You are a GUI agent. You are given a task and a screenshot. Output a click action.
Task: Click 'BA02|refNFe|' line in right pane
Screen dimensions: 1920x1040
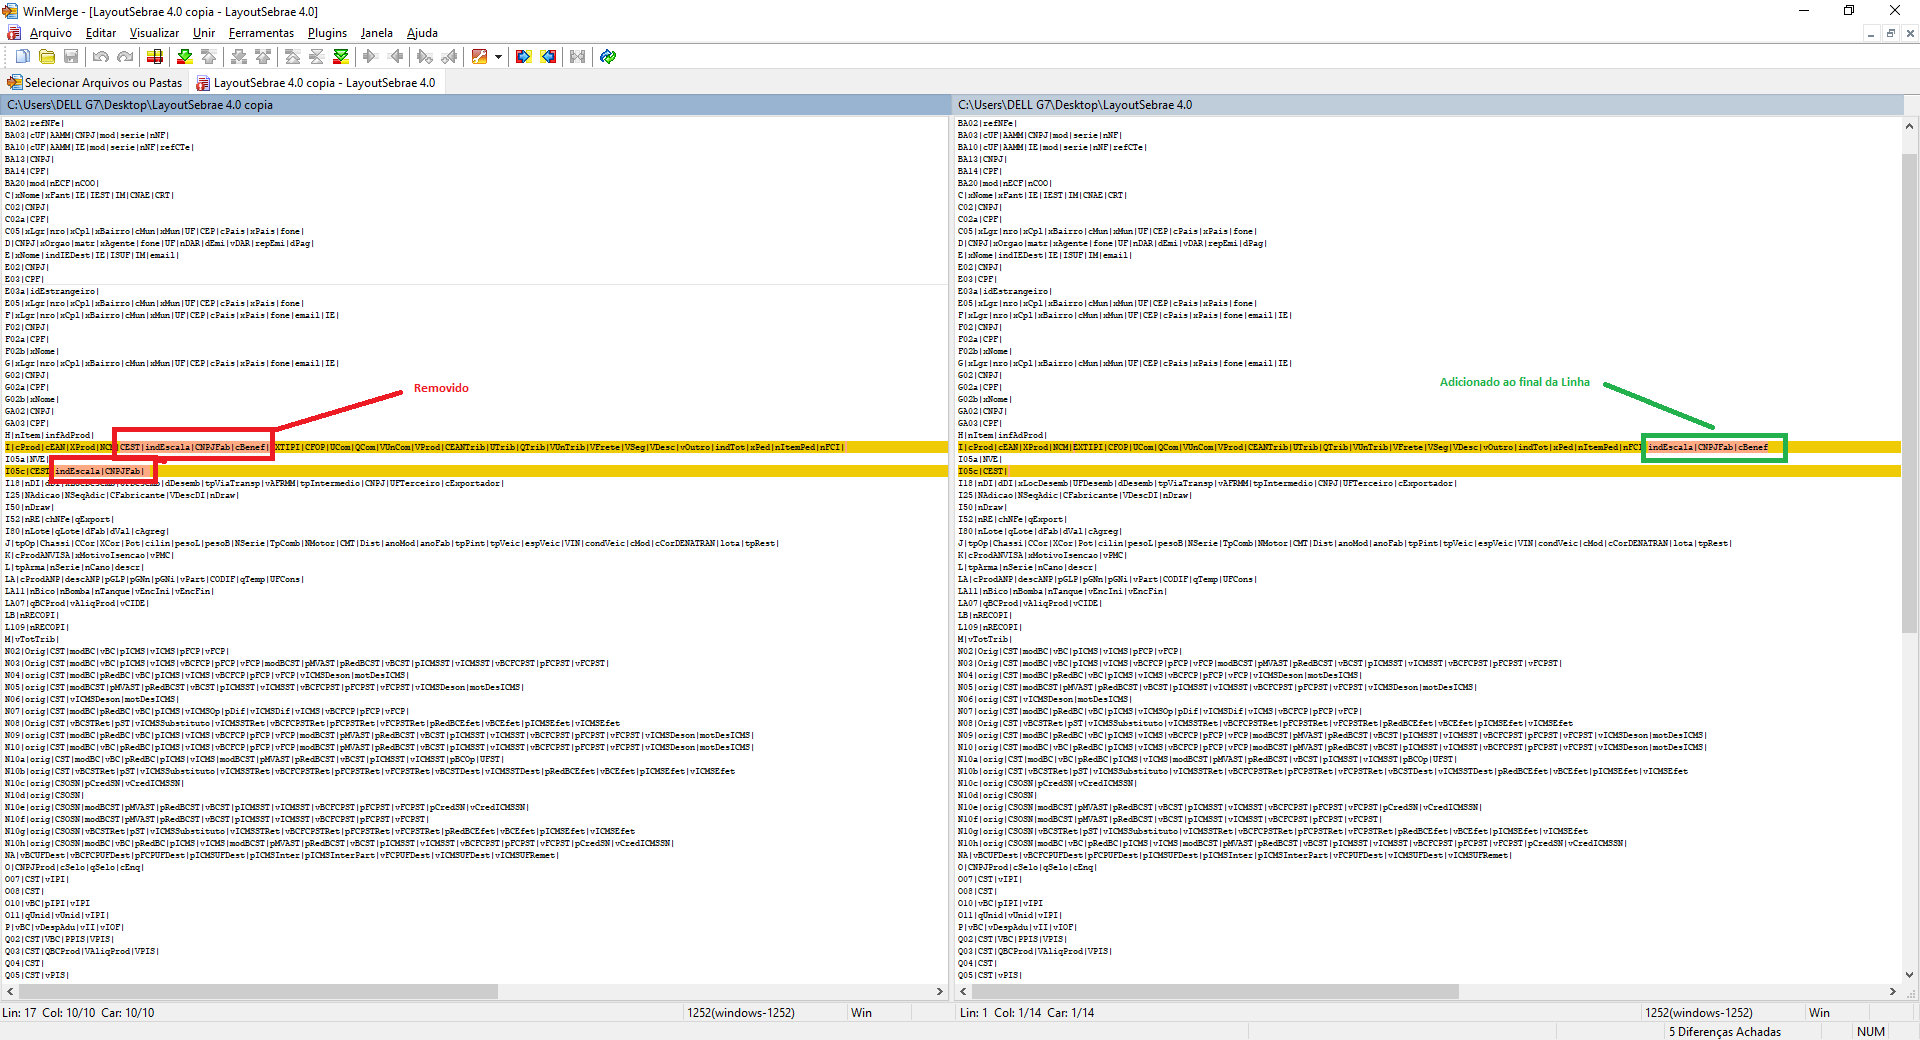tap(987, 123)
